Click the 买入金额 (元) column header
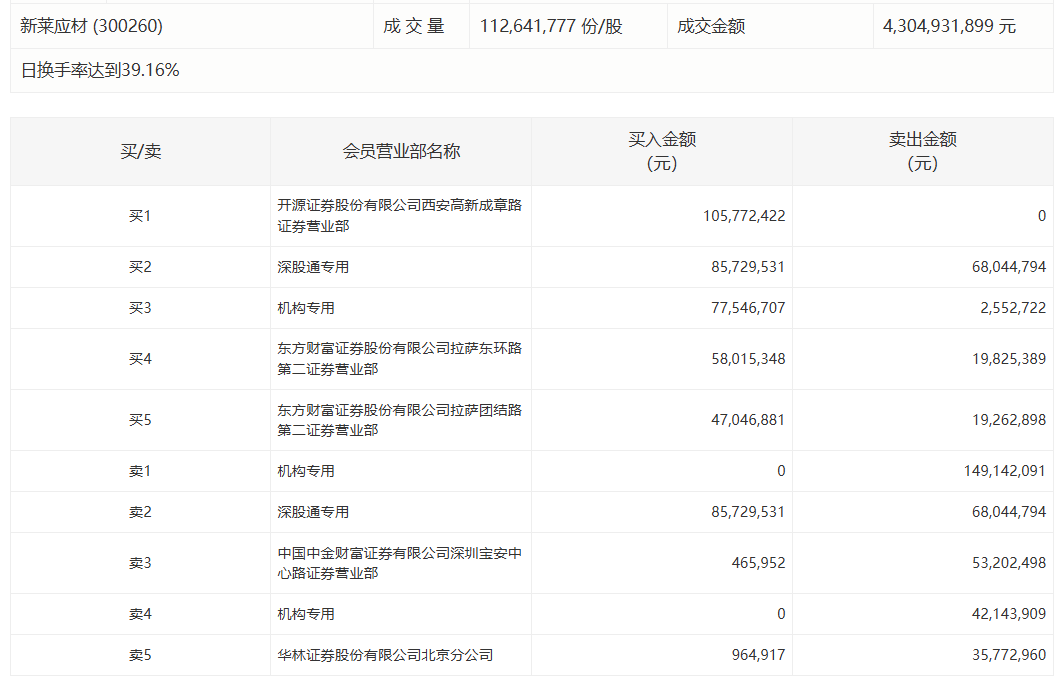The image size is (1063, 688). click(661, 152)
